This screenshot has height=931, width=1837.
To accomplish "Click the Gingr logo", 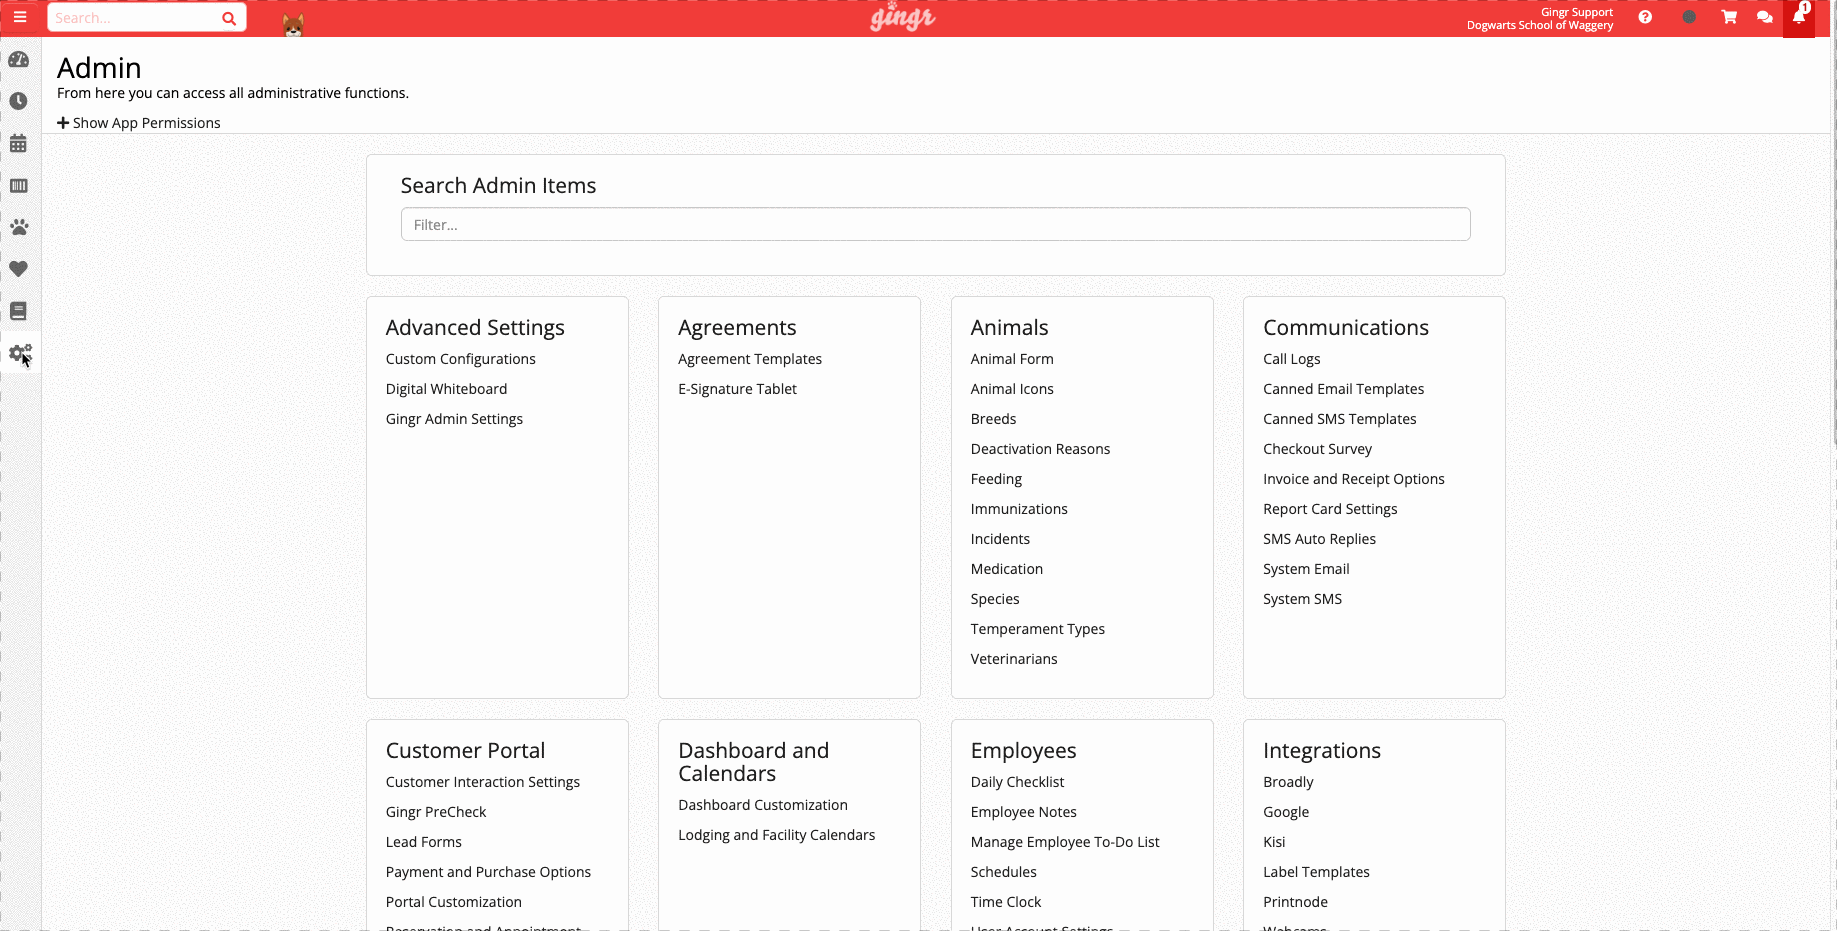I will tap(903, 17).
